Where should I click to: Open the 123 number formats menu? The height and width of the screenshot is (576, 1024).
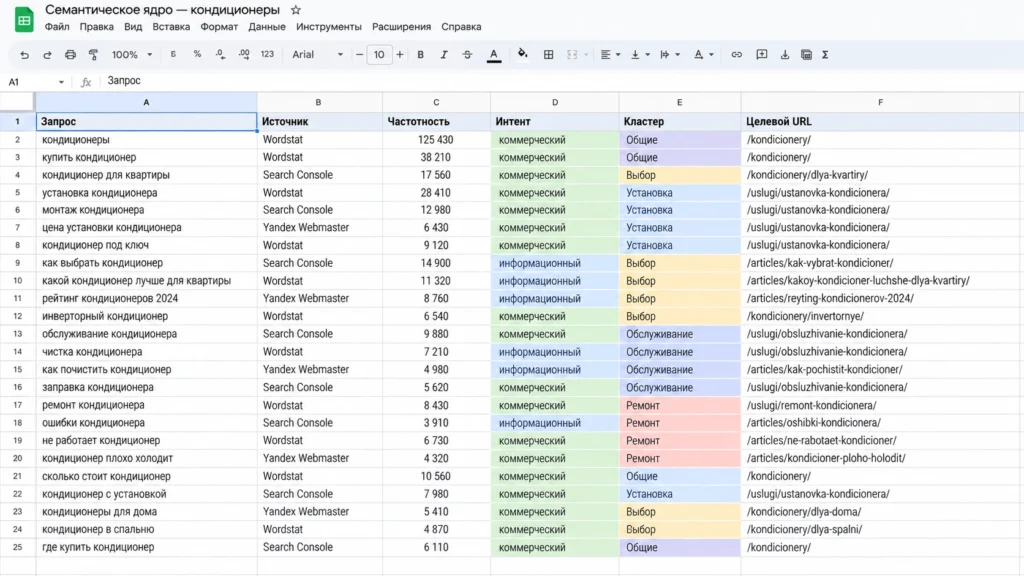(x=267, y=54)
